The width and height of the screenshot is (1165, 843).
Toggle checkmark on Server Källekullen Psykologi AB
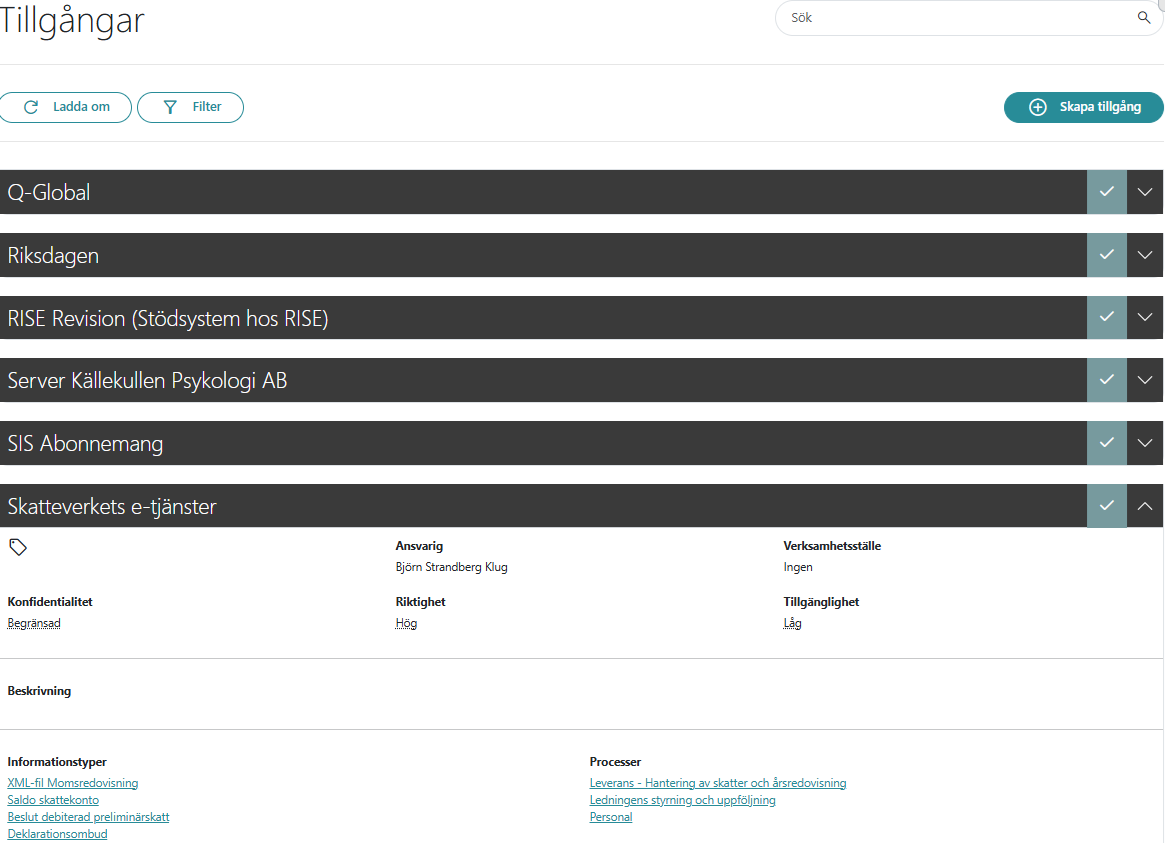click(x=1106, y=380)
